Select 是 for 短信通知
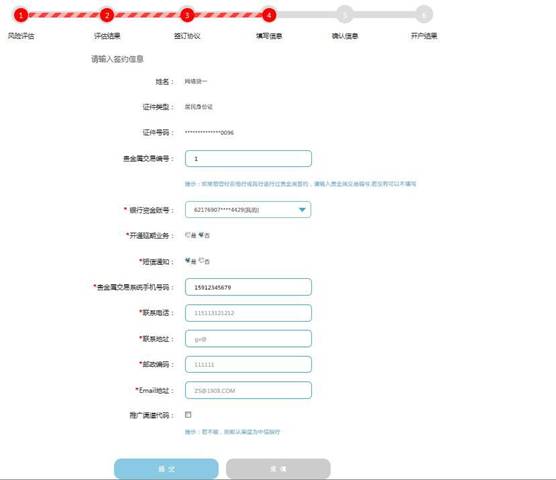 (x=188, y=261)
